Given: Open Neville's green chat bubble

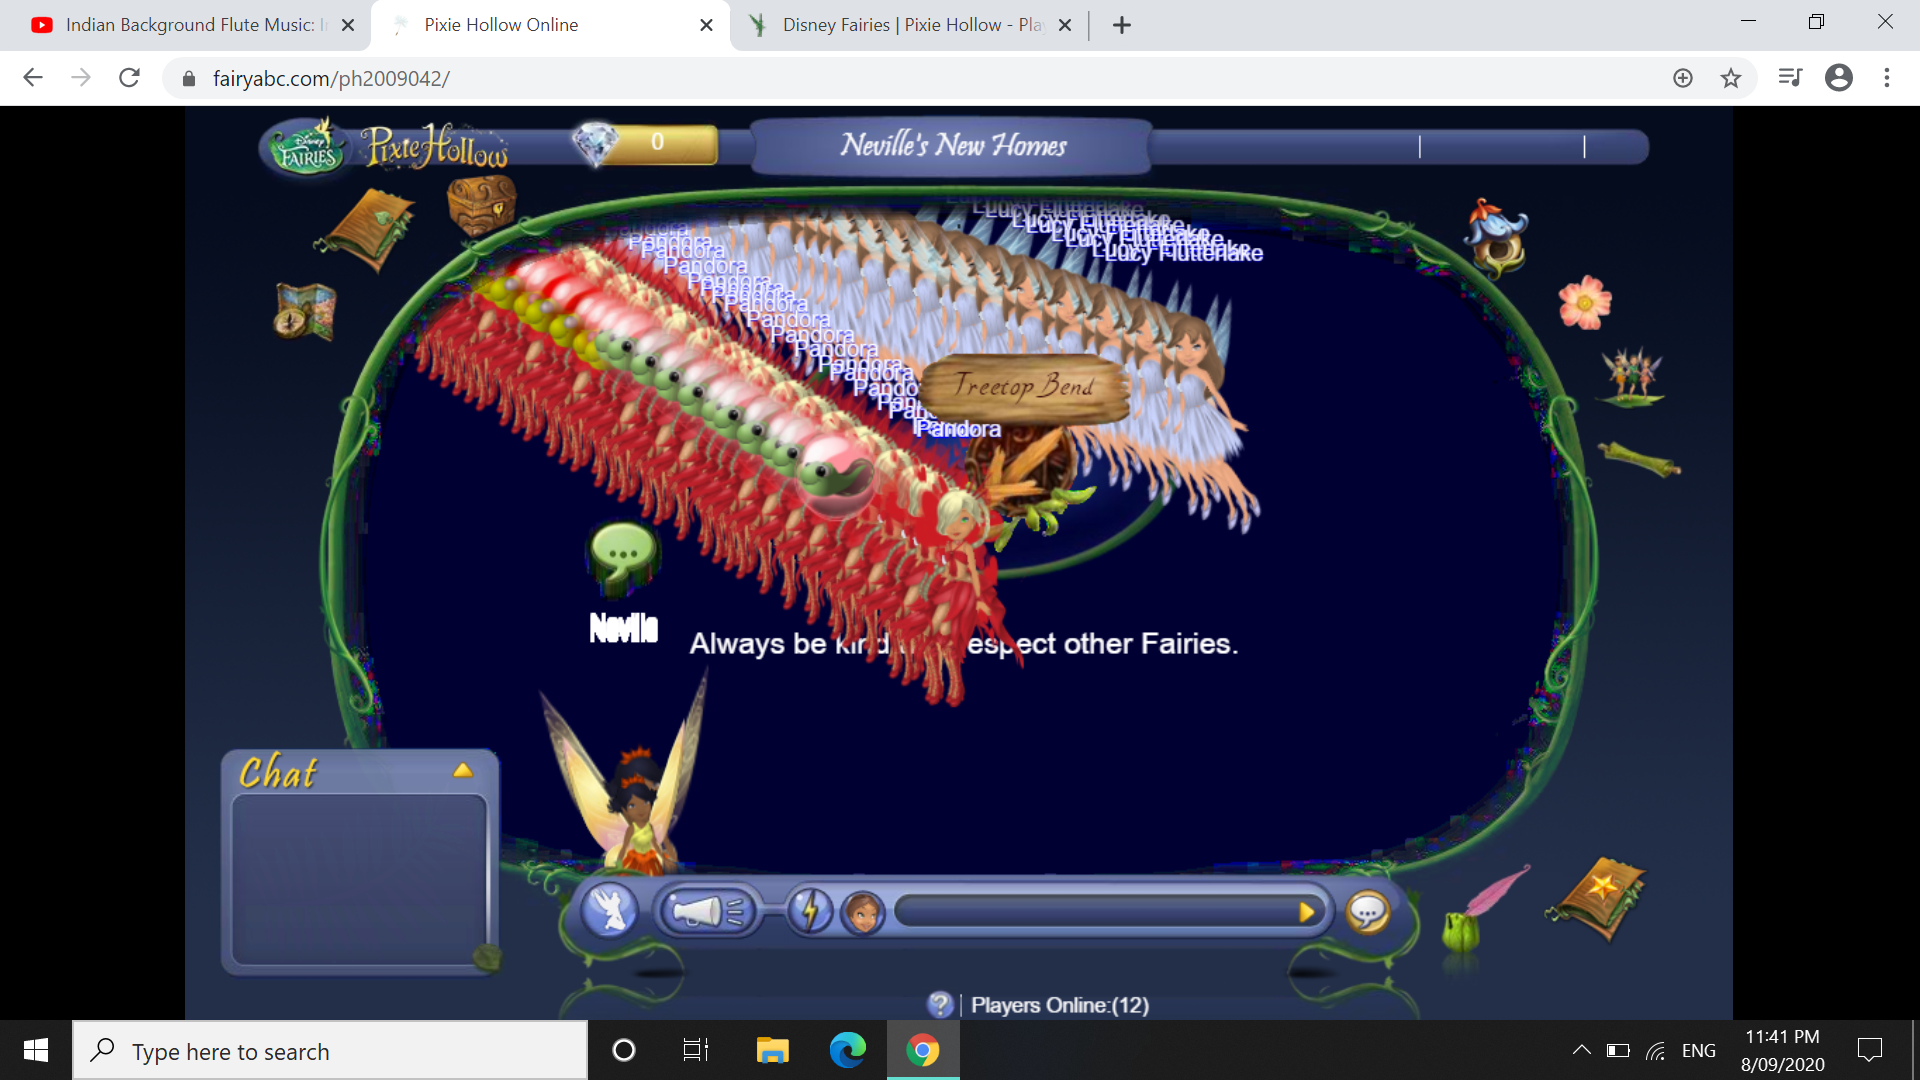Looking at the screenshot, I should pyautogui.click(x=621, y=554).
